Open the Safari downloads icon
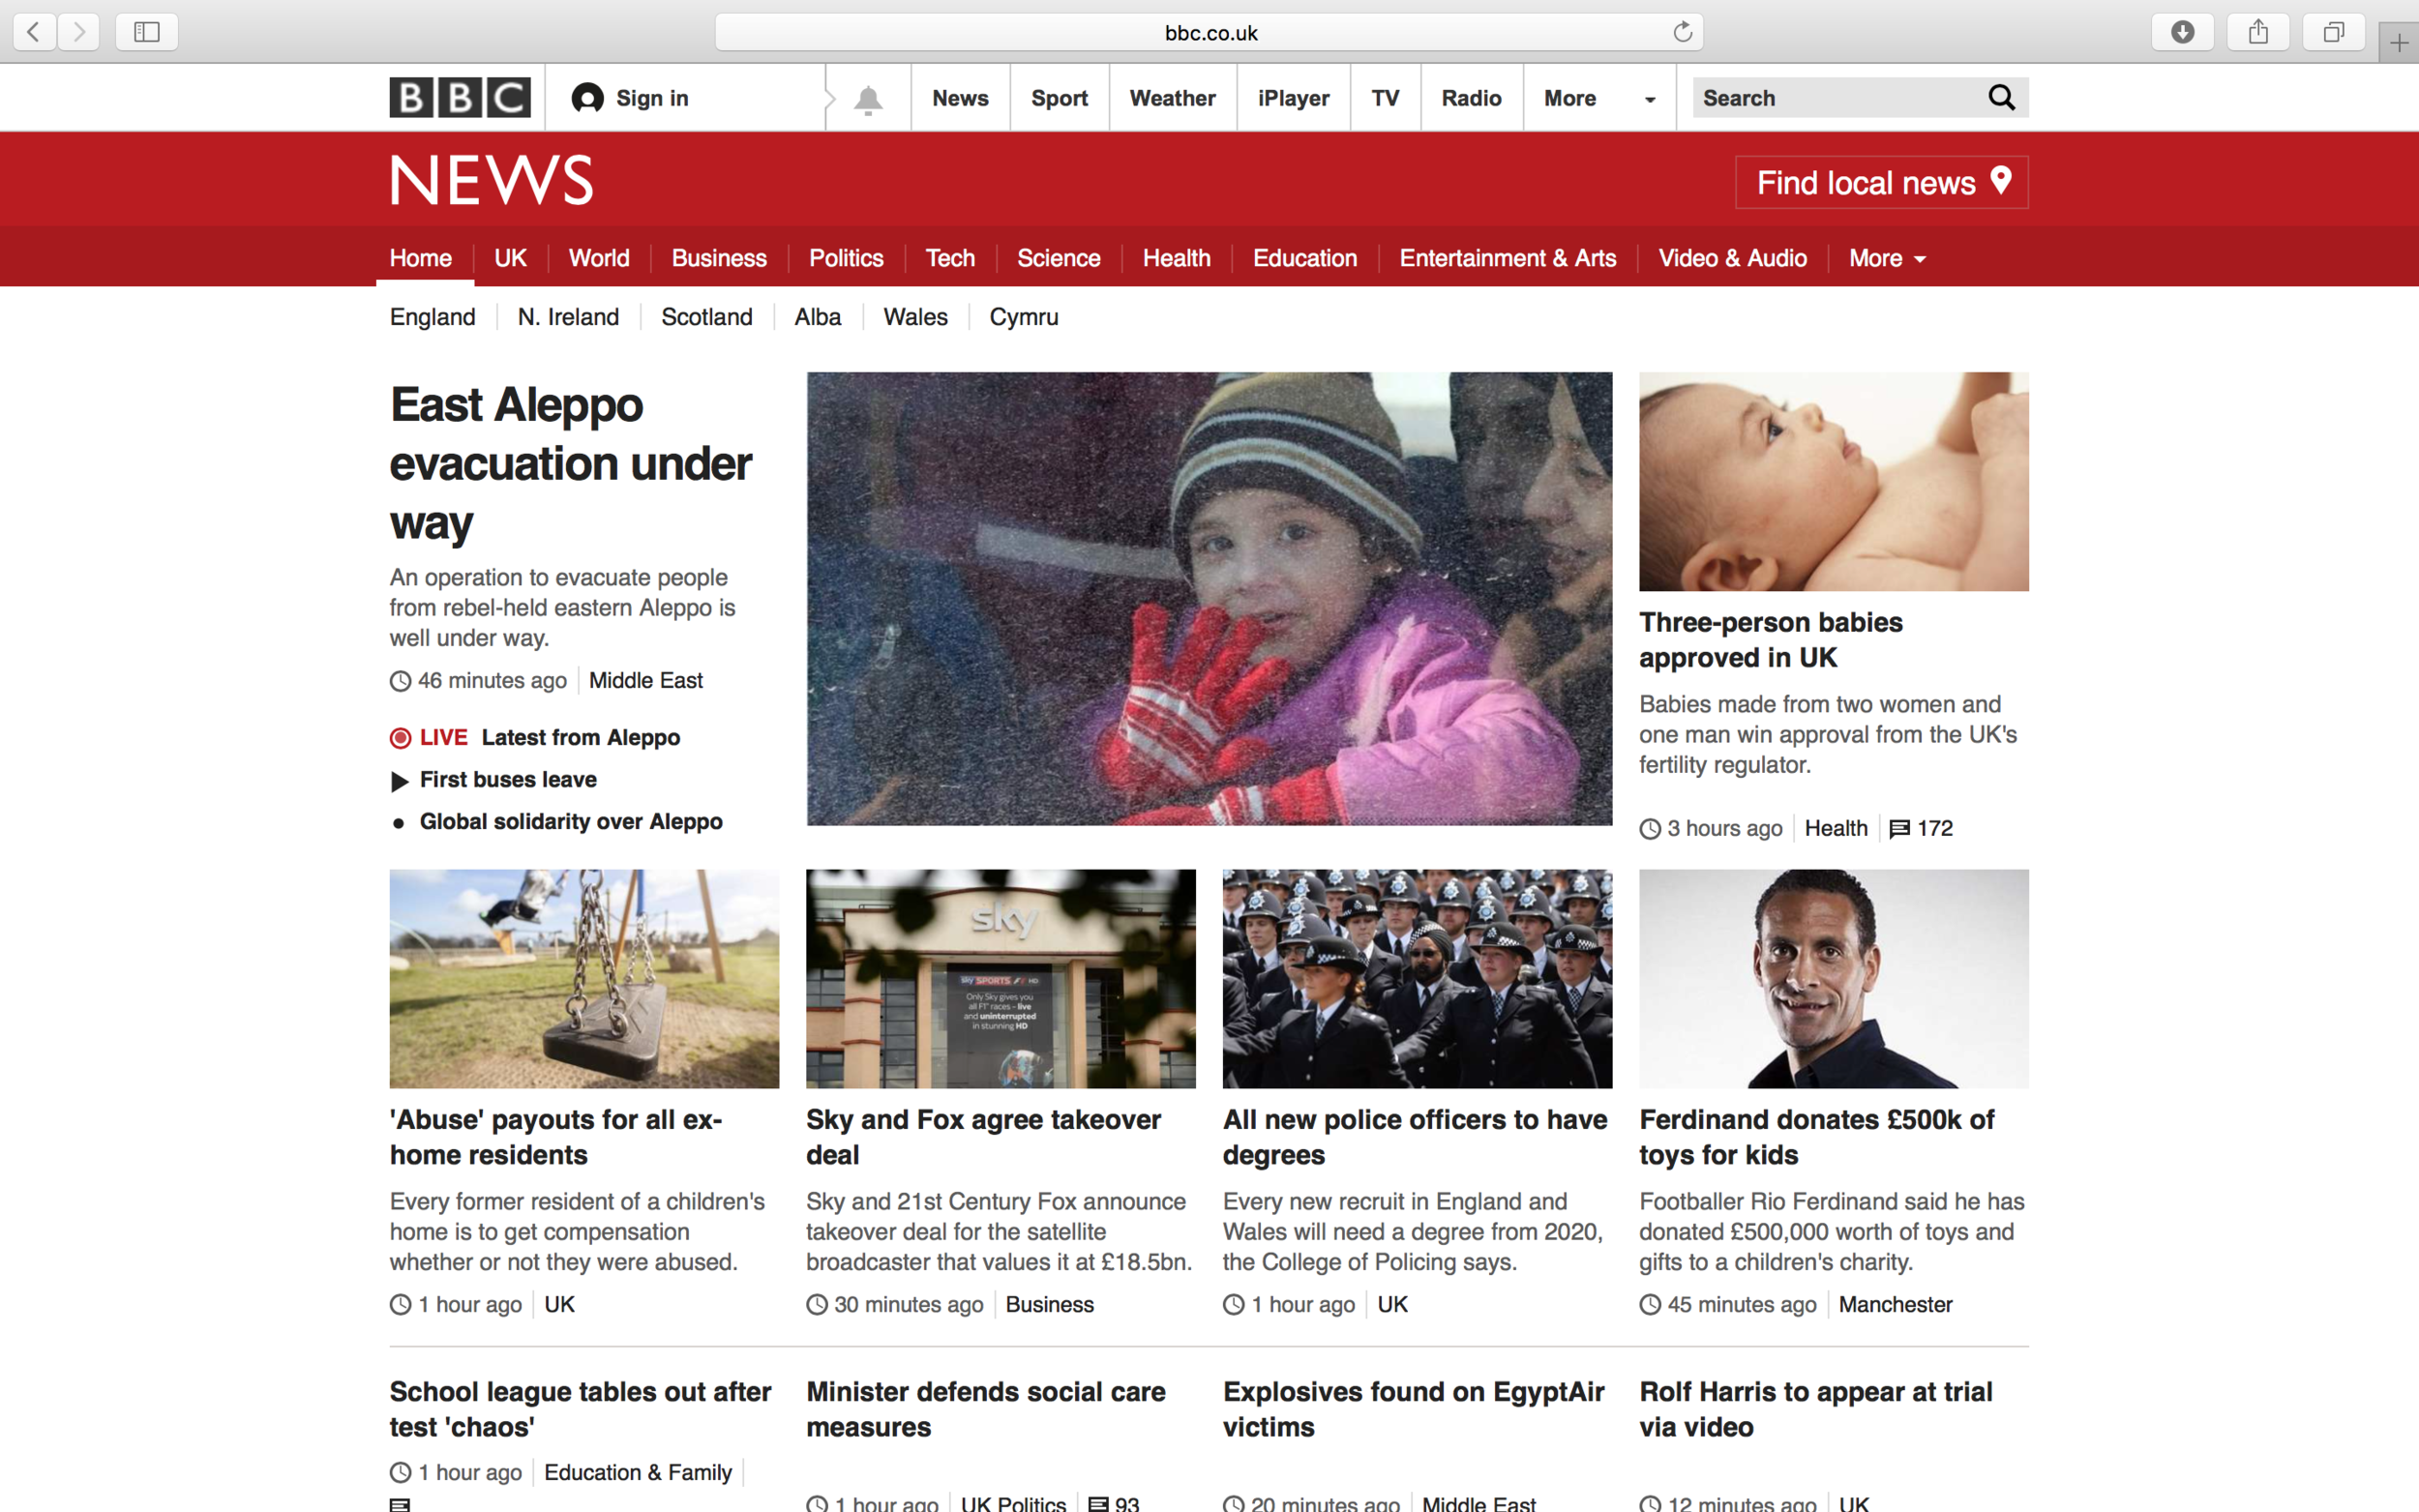Viewport: 2419px width, 1512px height. tap(2182, 32)
